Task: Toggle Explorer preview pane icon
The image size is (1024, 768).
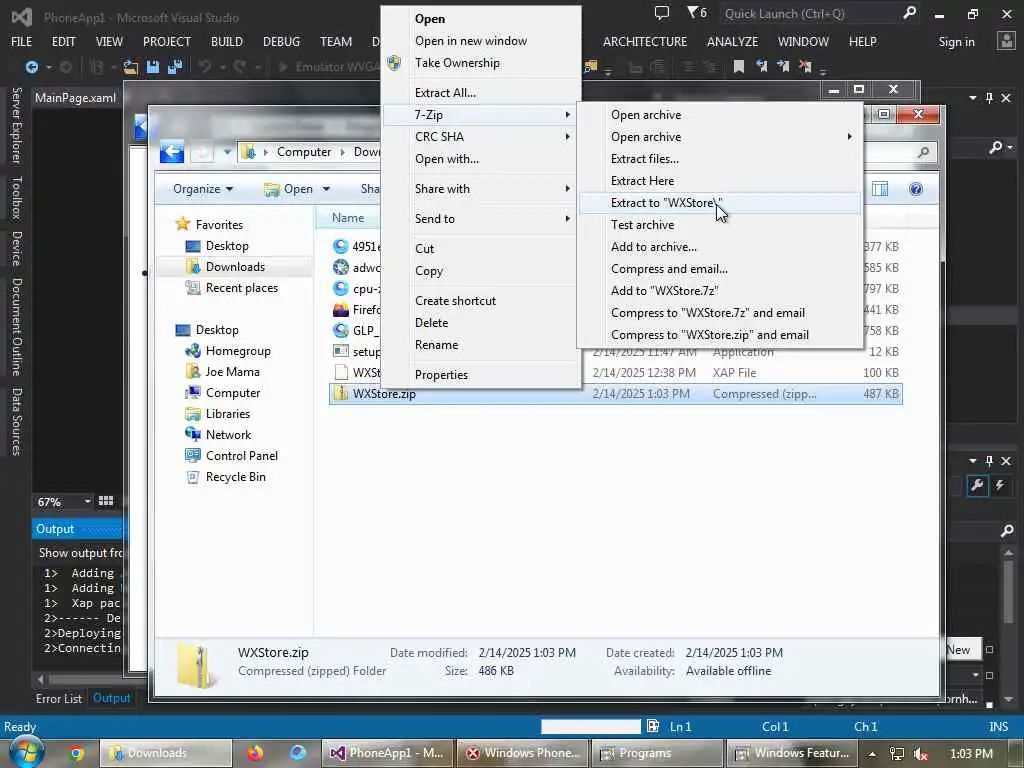Action: pos(880,189)
